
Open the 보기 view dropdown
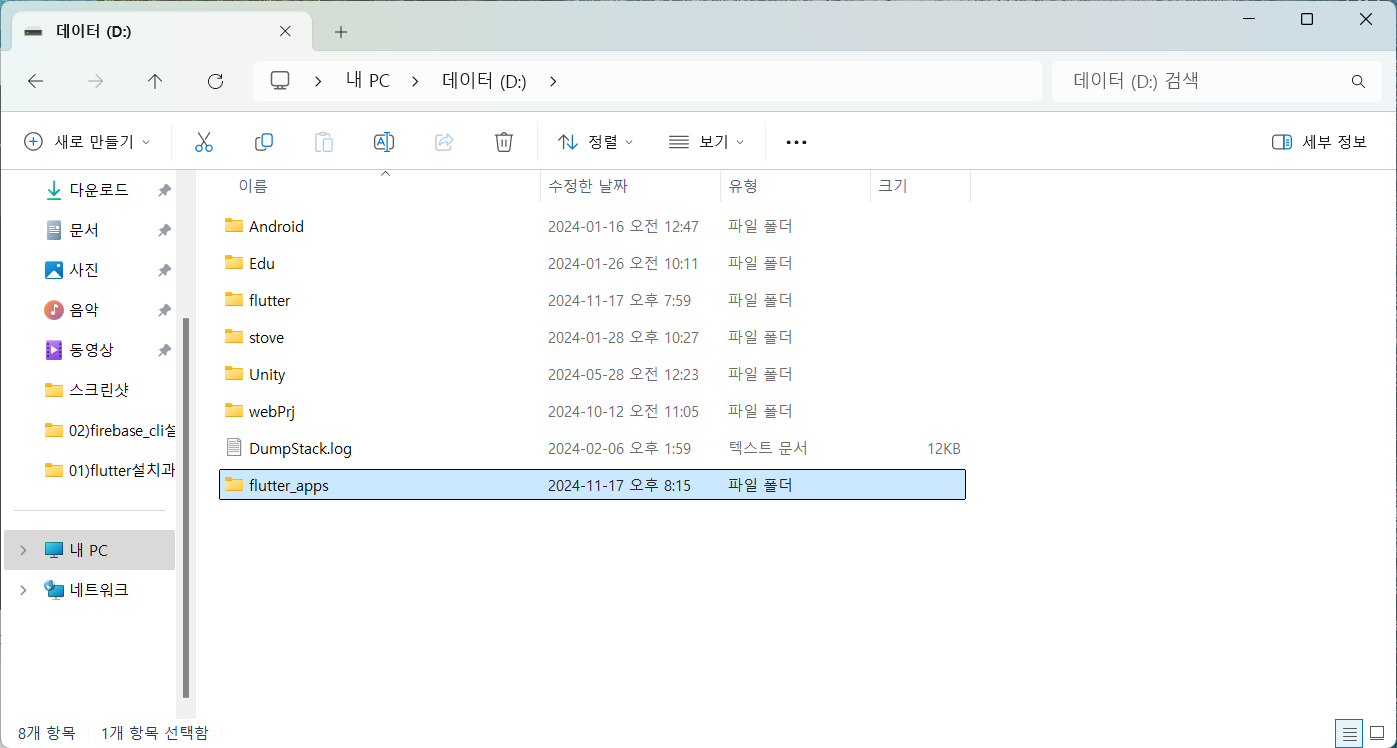point(706,142)
